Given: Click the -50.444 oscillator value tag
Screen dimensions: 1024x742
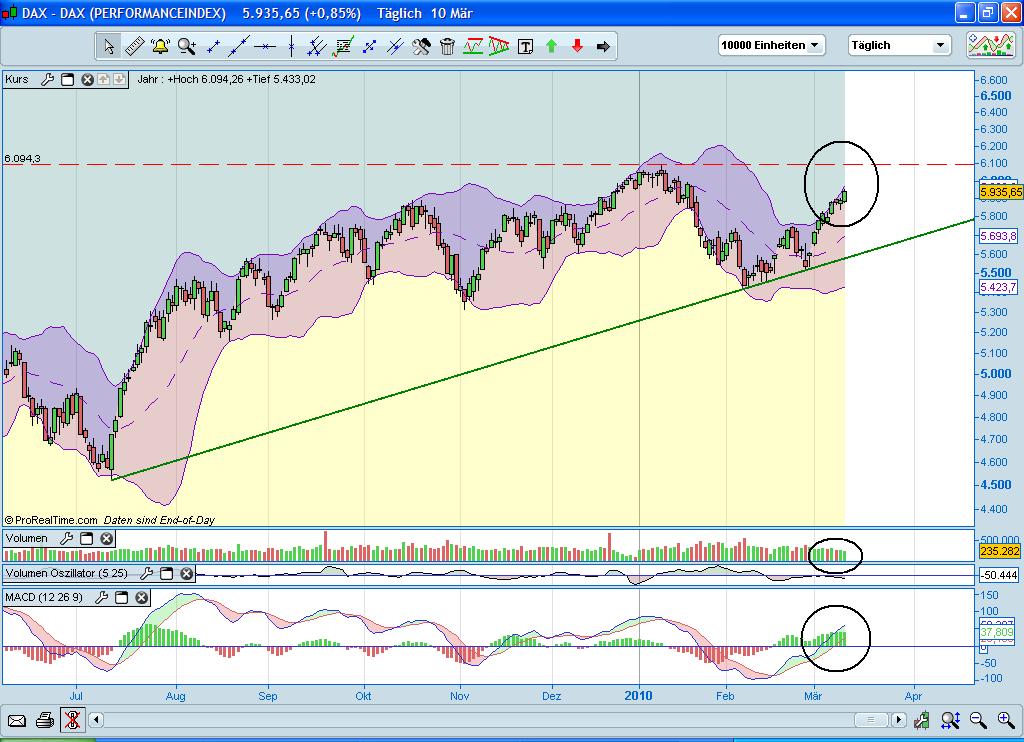Looking at the screenshot, I should tap(999, 575).
